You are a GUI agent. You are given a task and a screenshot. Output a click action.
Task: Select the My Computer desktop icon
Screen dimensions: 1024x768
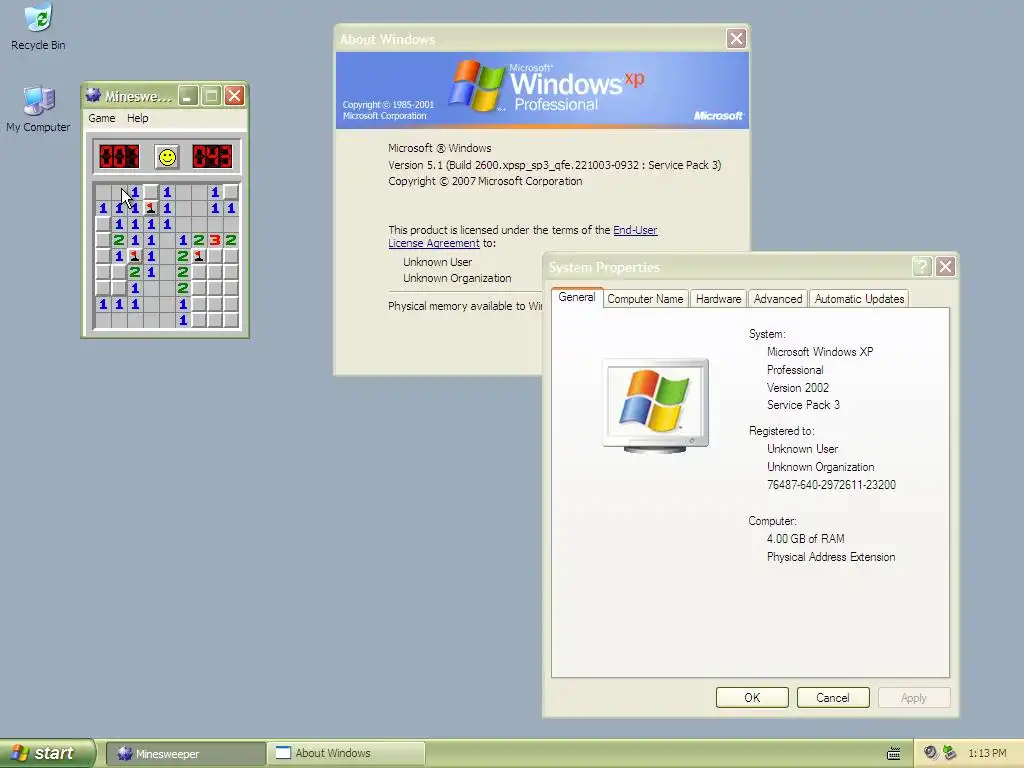38,109
